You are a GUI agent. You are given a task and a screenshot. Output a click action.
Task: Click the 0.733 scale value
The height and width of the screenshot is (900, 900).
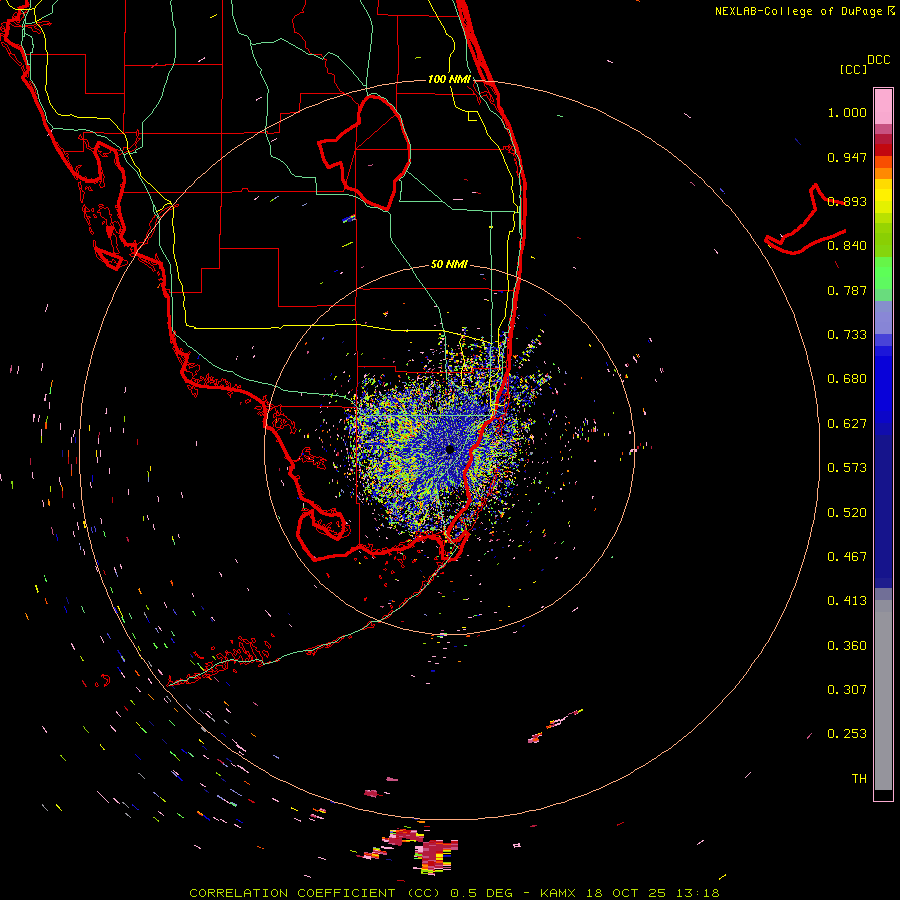[847, 335]
